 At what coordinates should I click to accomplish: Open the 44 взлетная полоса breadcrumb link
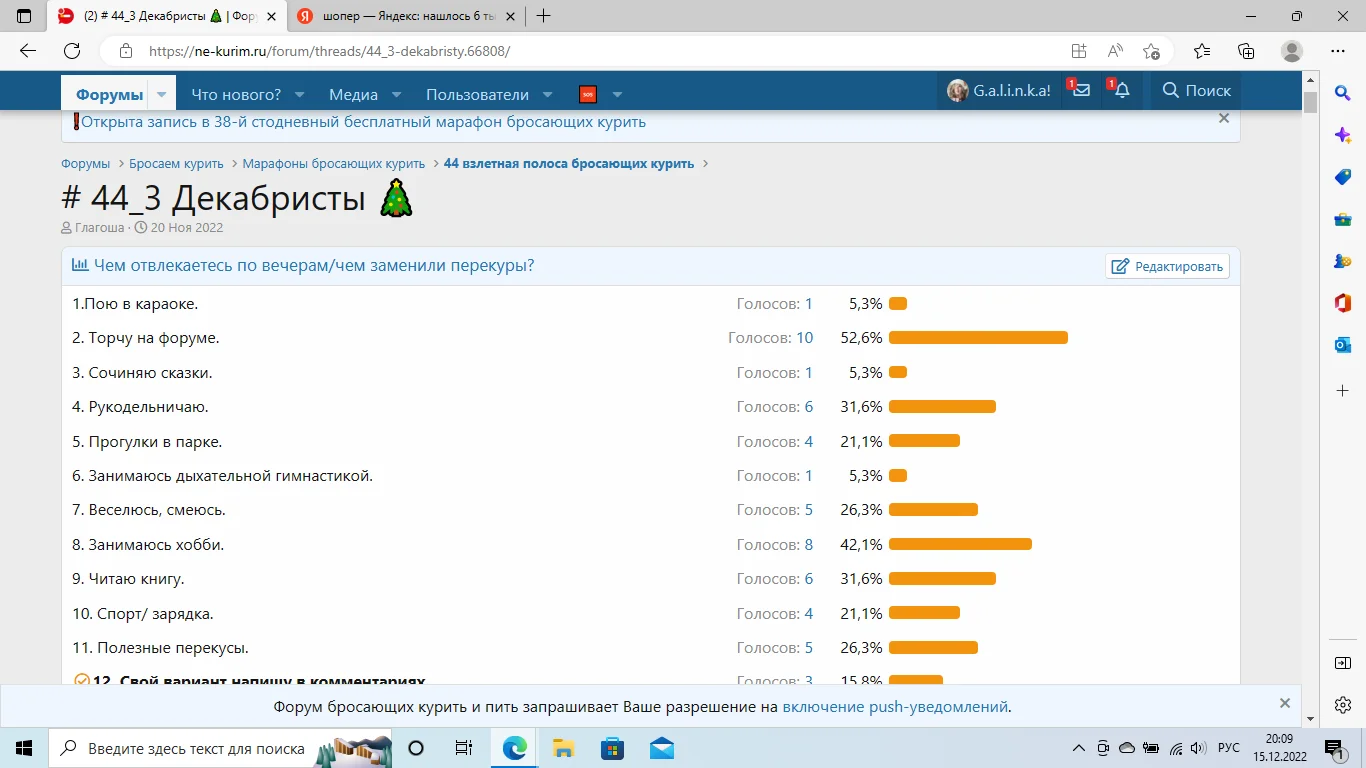[x=569, y=164]
